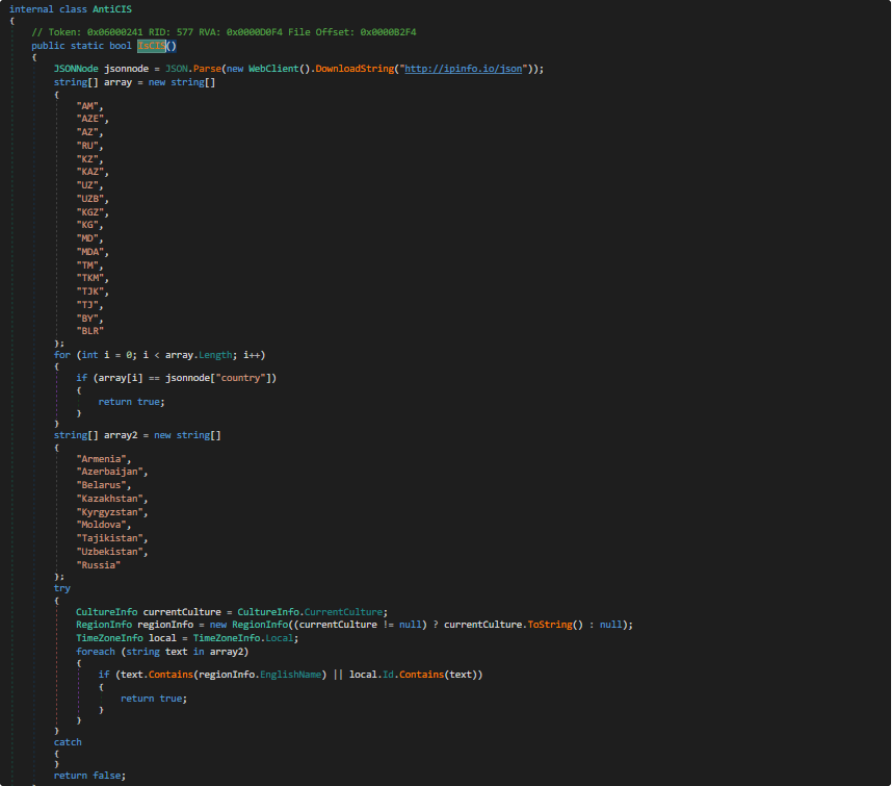Click the highlighted IsCIS method name
The image size is (892, 786).
pos(150,46)
